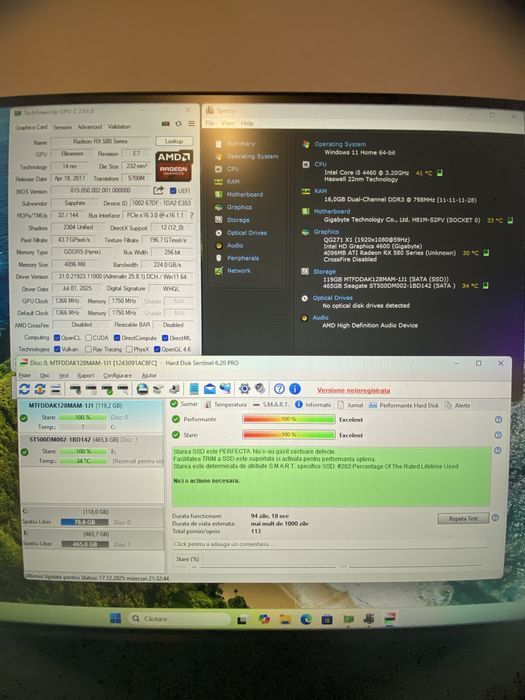The height and width of the screenshot is (700, 525).
Task: Switch to the Jurnal tab
Action: (x=350, y=405)
